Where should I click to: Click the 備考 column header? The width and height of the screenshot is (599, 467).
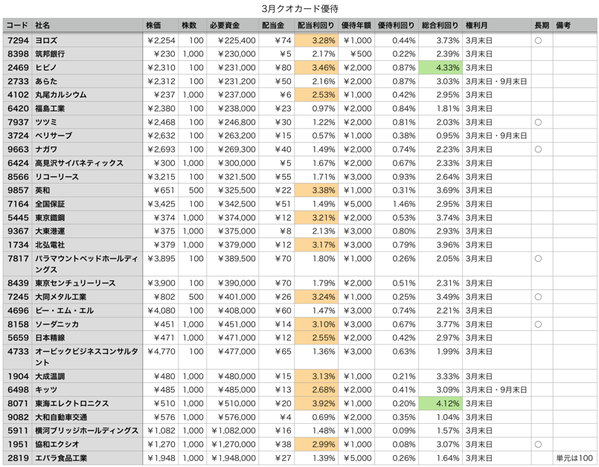tap(575, 25)
